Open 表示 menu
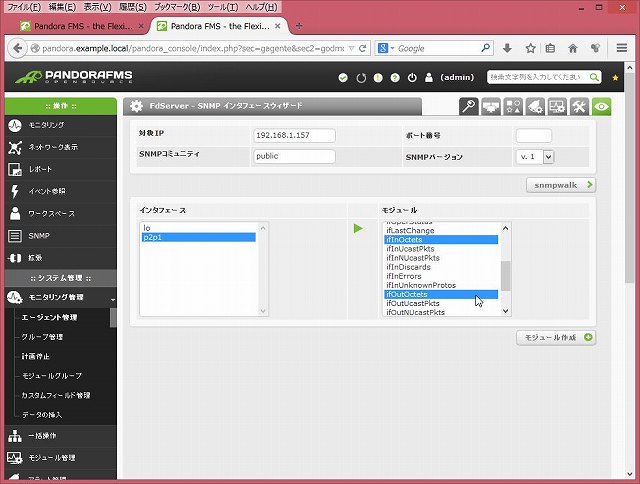 pyautogui.click(x=97, y=7)
